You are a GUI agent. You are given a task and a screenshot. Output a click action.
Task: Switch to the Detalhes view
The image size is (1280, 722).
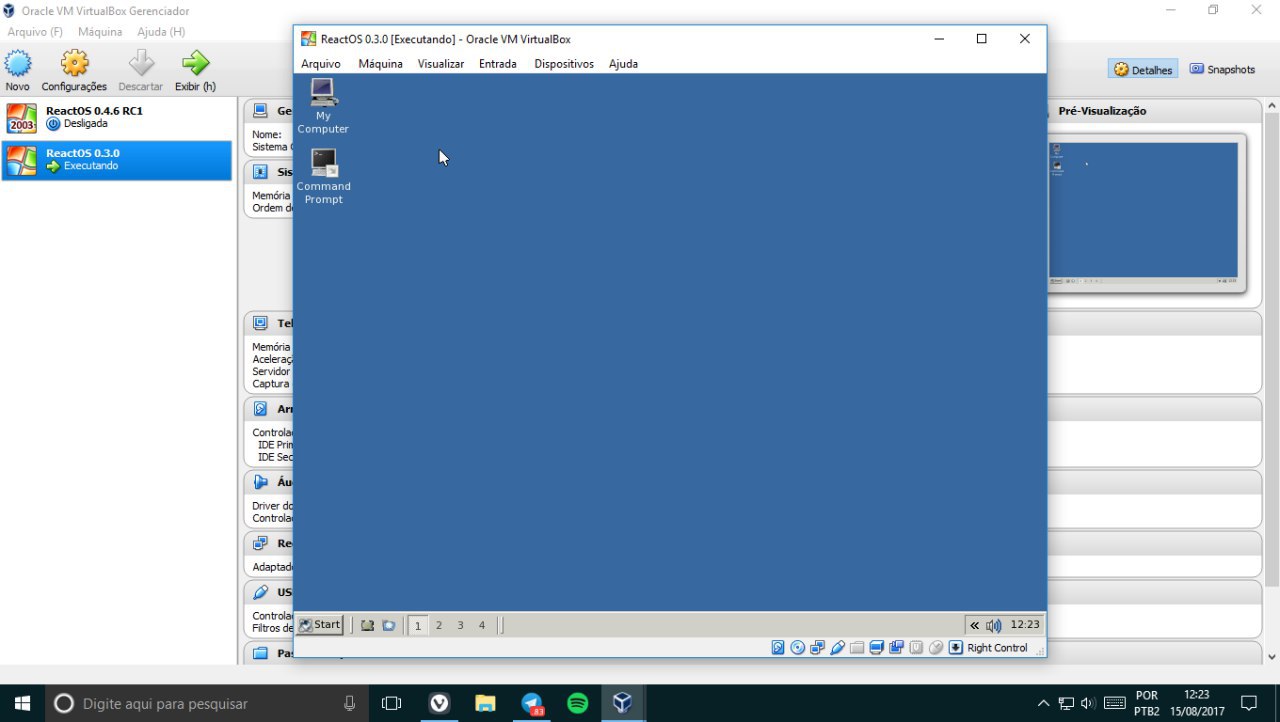(1143, 70)
